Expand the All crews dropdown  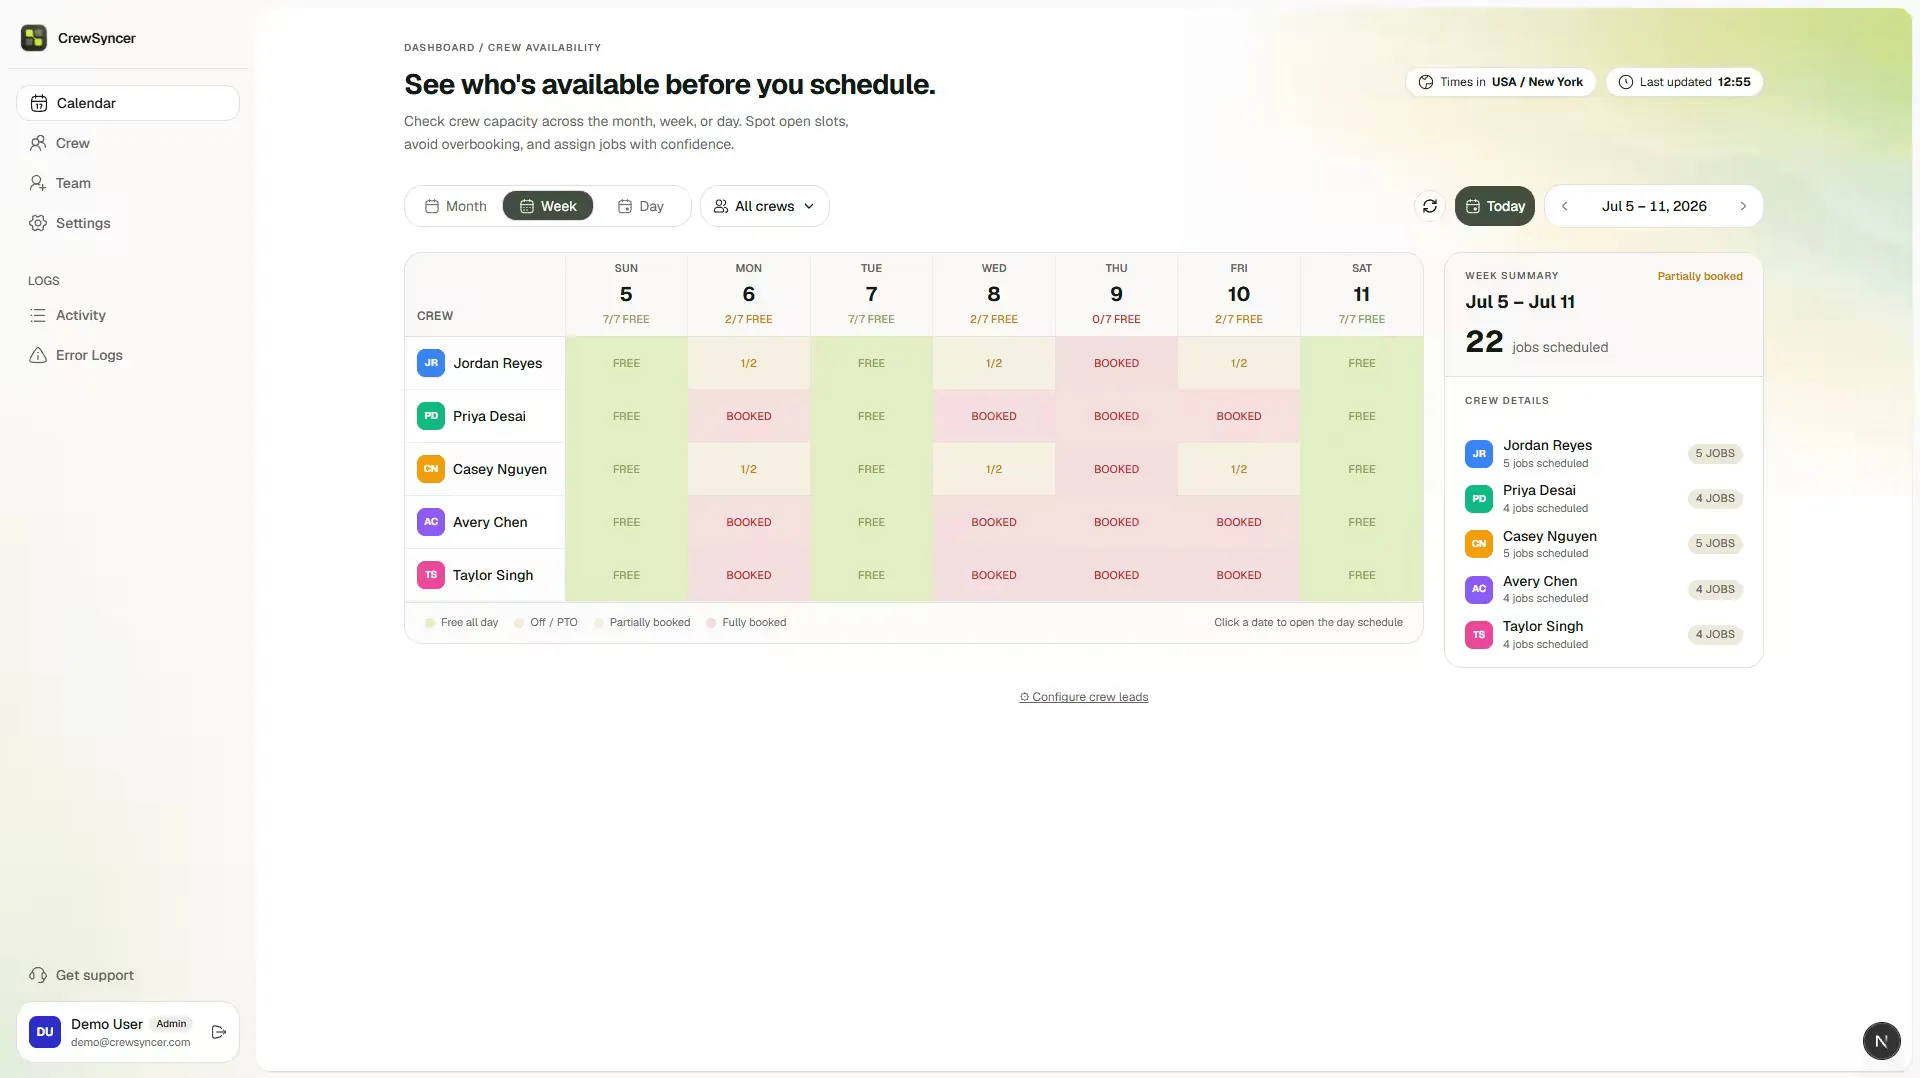point(764,206)
